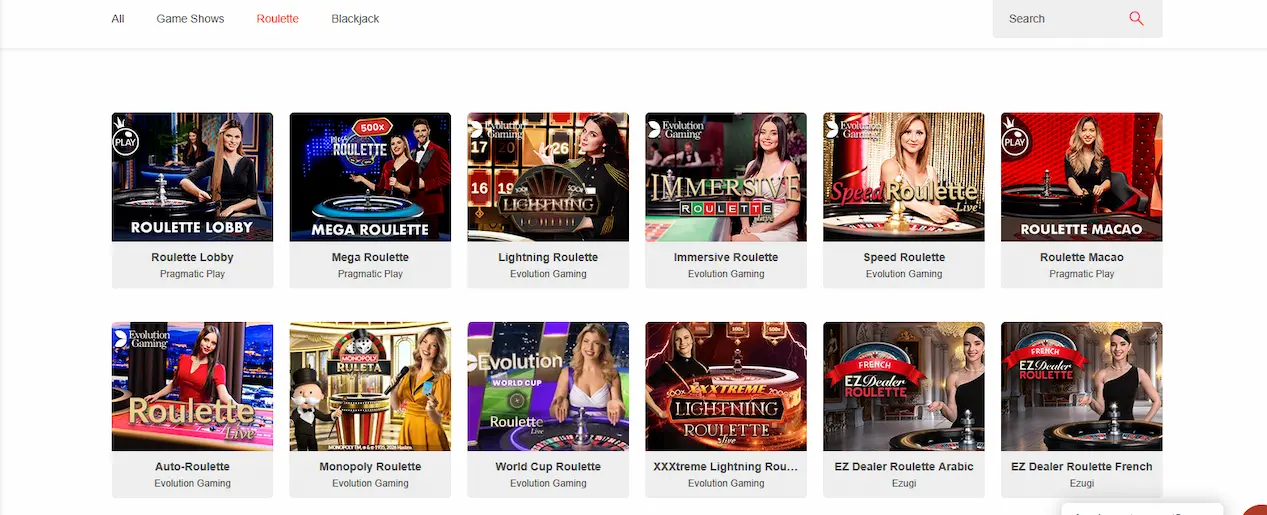
Task: Click the EZ Dealer Roulette Arabic title
Action: (x=904, y=467)
